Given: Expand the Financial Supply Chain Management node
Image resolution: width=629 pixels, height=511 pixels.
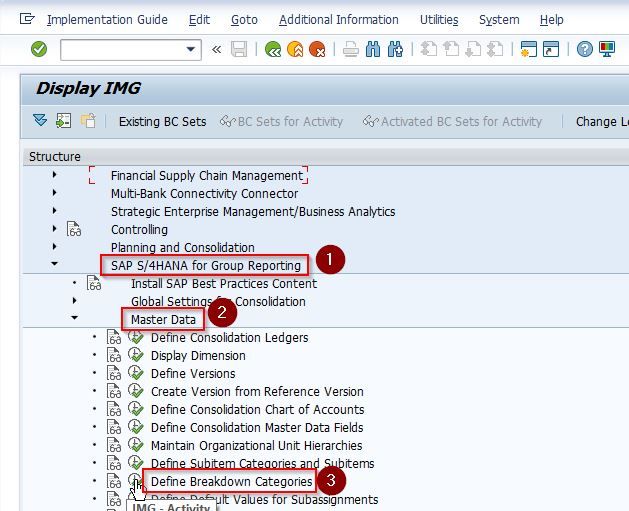Looking at the screenshot, I should 55,174.
